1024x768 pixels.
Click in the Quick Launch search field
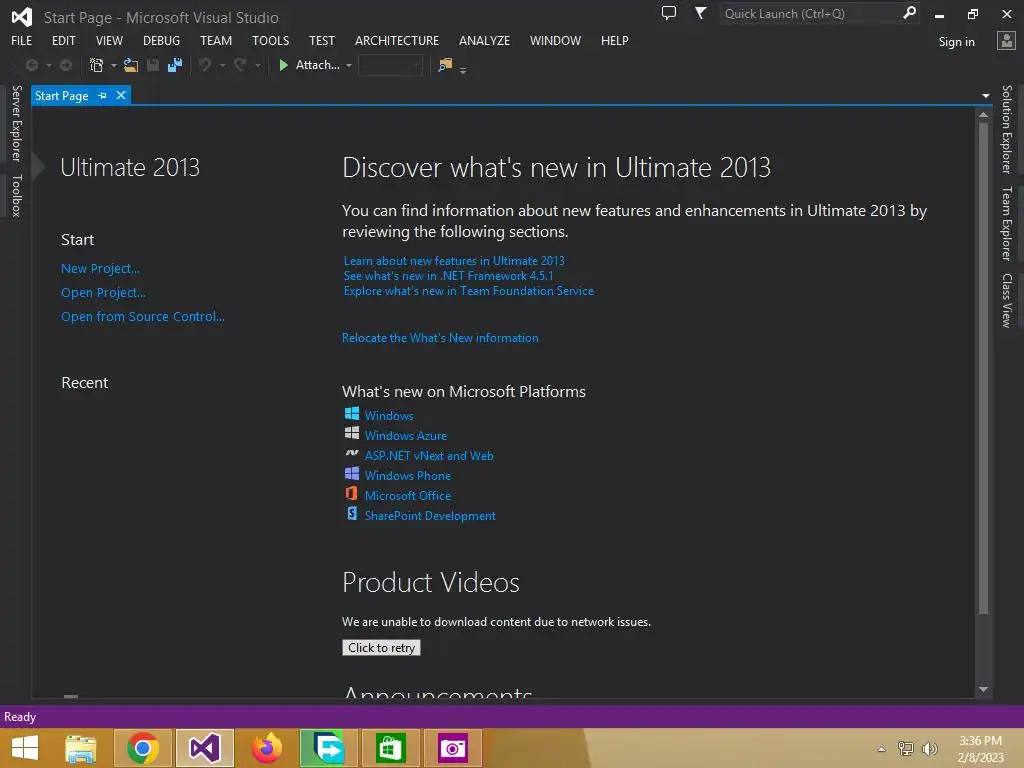810,13
